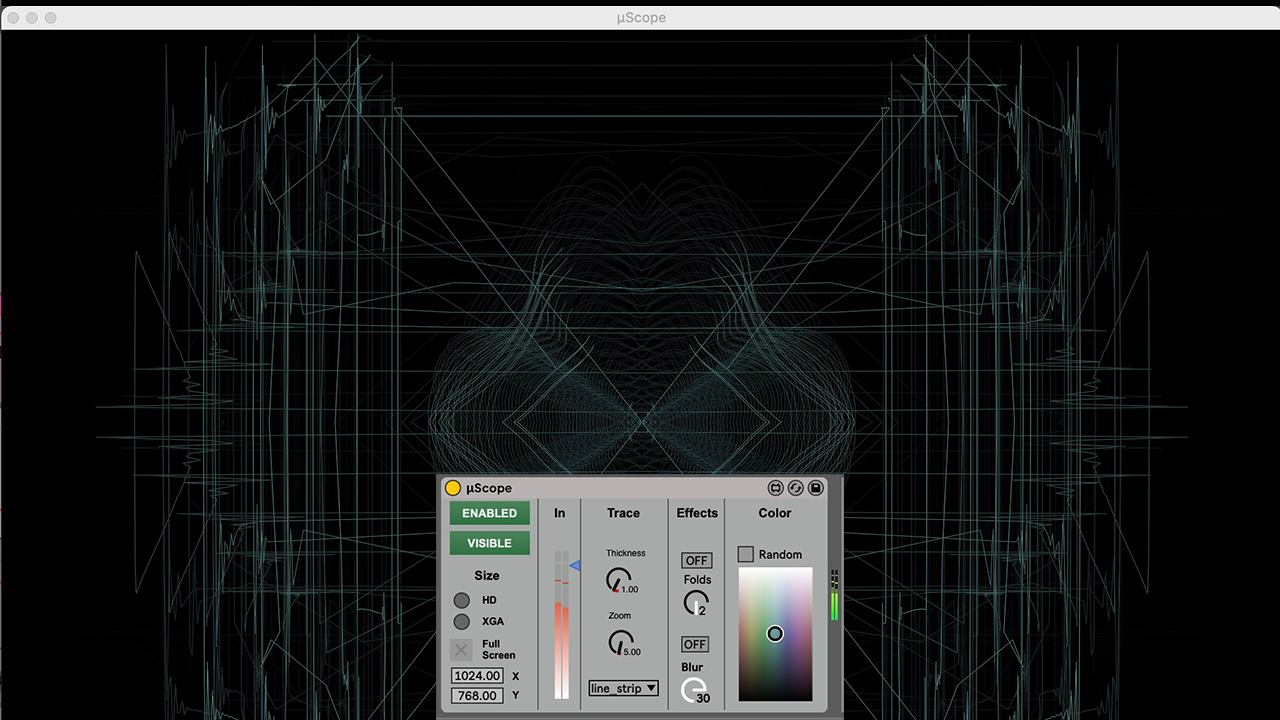
Task: Toggle the Full Screen X box
Action: (x=461, y=650)
